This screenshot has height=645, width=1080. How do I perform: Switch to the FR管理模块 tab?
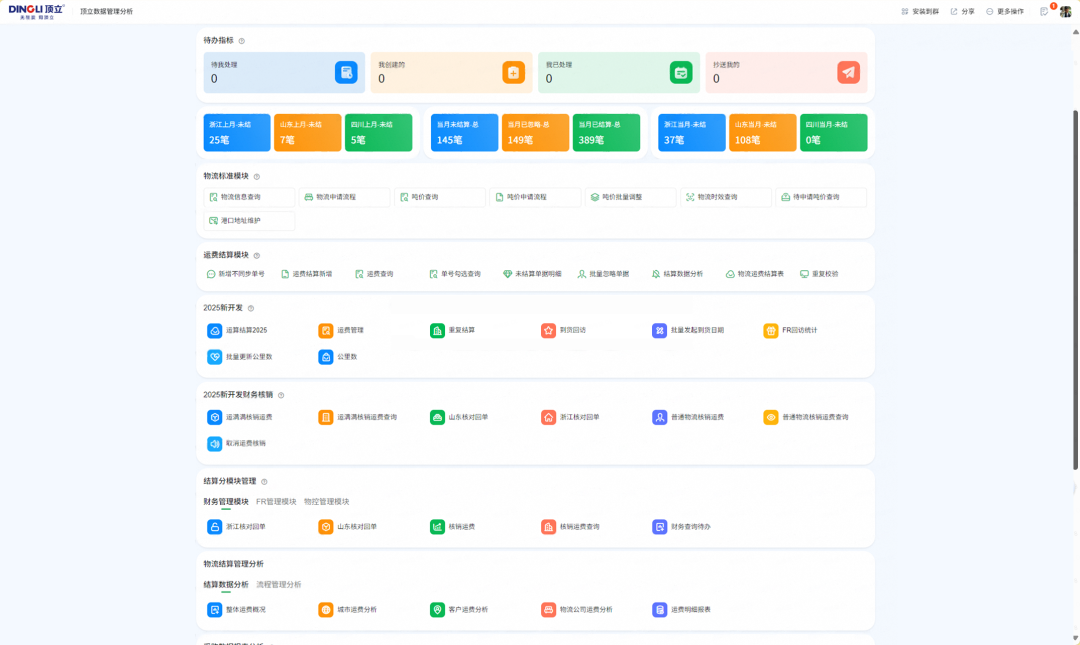276,501
